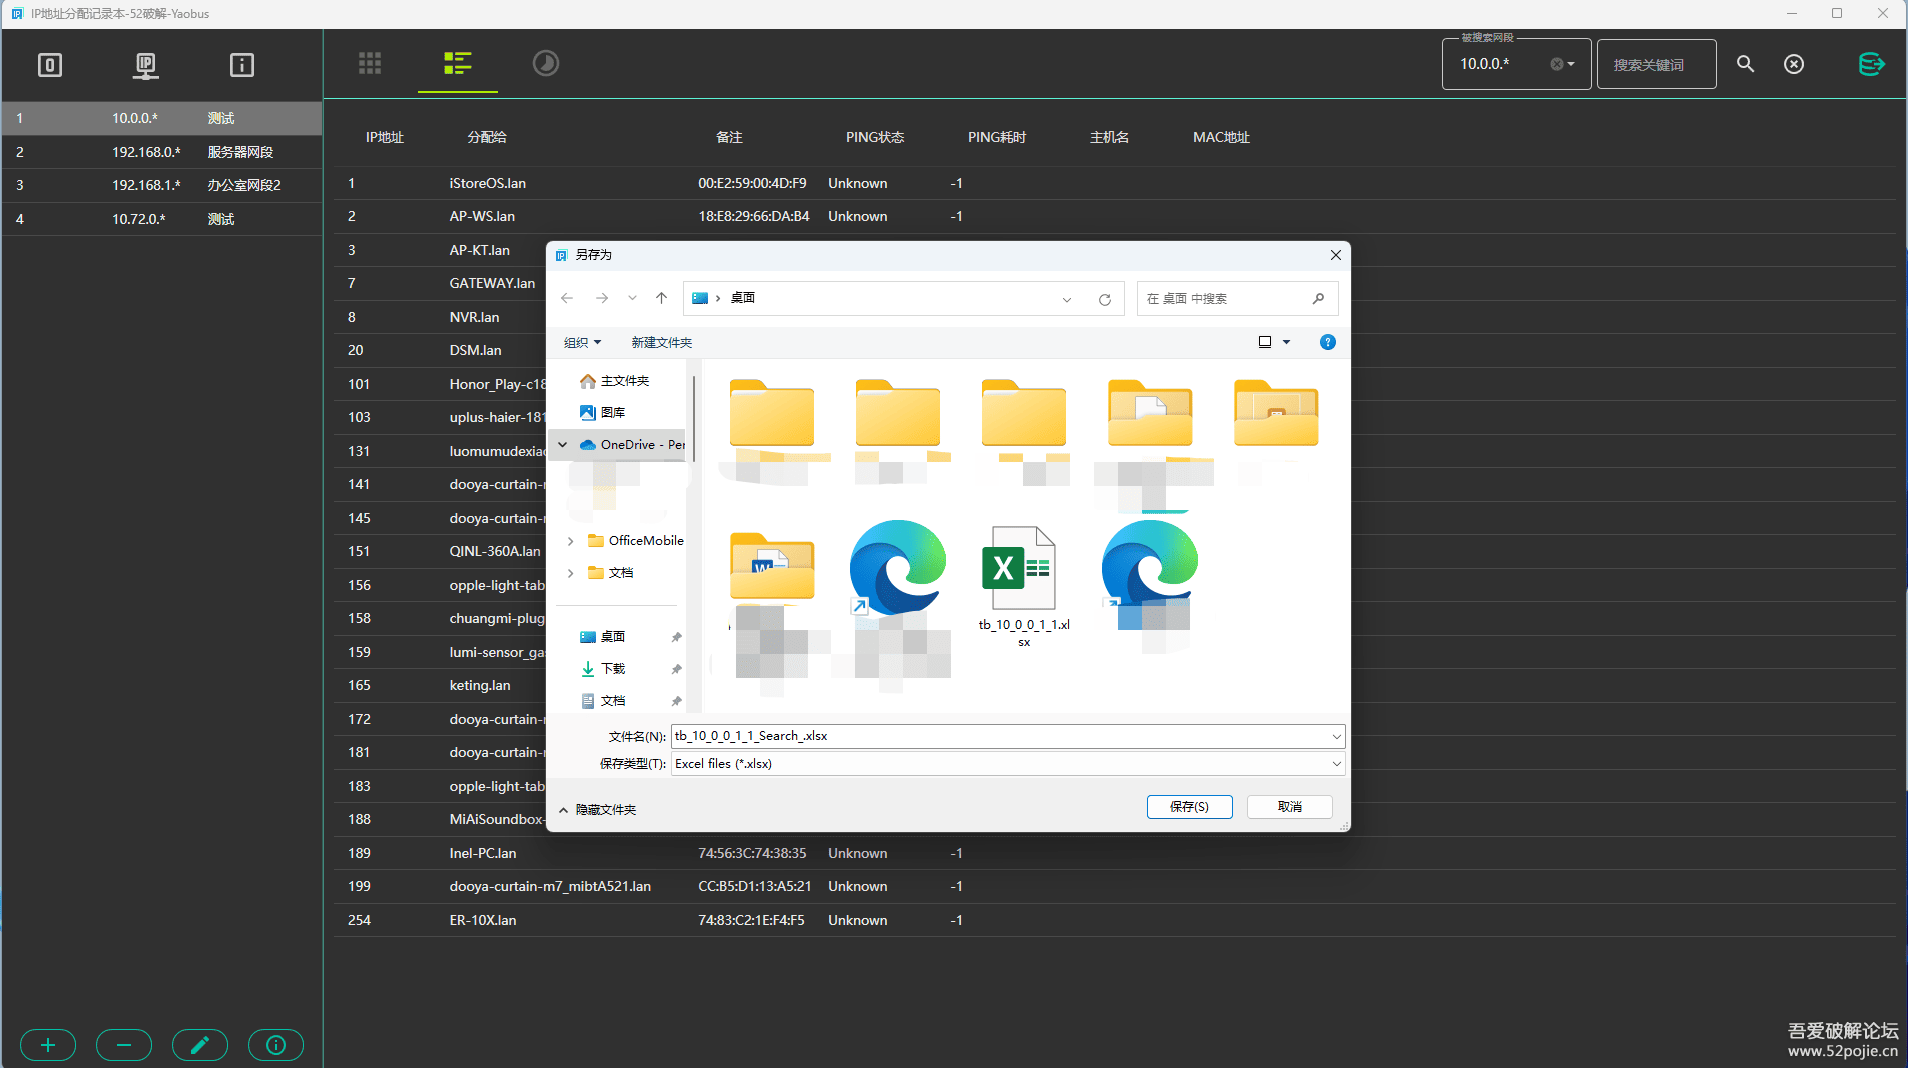Open the searched segment 10.0.0.* dropdown
Viewport: 1908px width, 1068px height.
[x=1570, y=64]
